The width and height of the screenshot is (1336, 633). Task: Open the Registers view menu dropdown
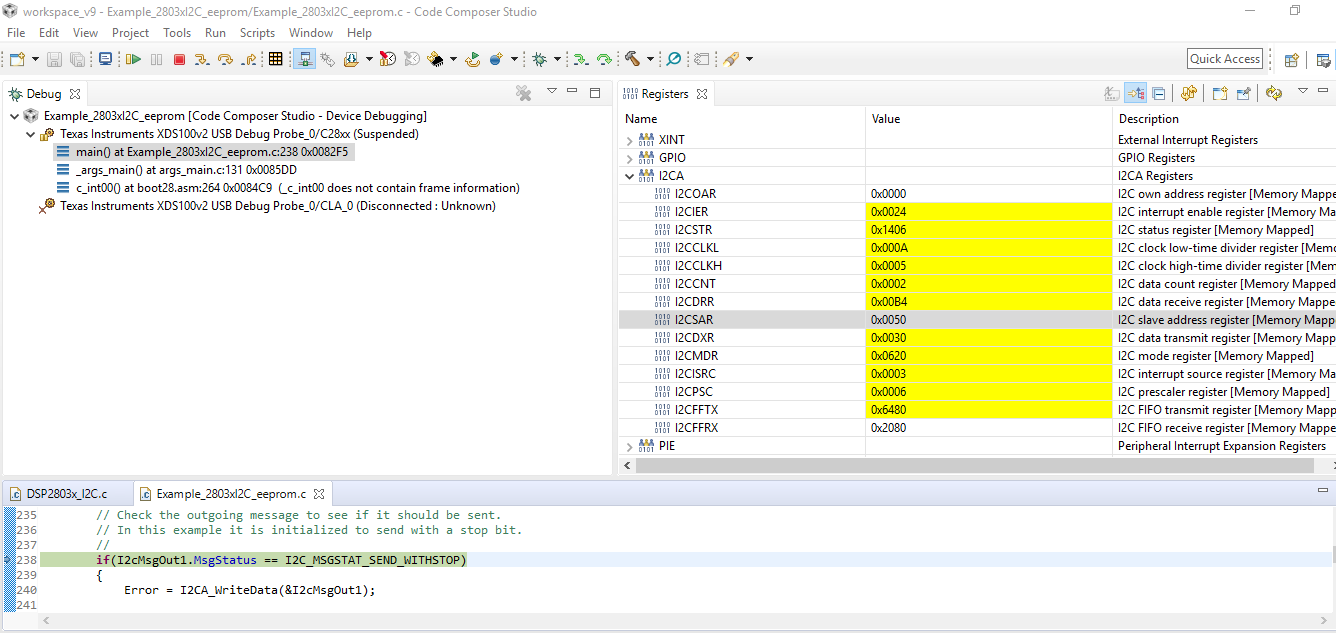click(1302, 92)
